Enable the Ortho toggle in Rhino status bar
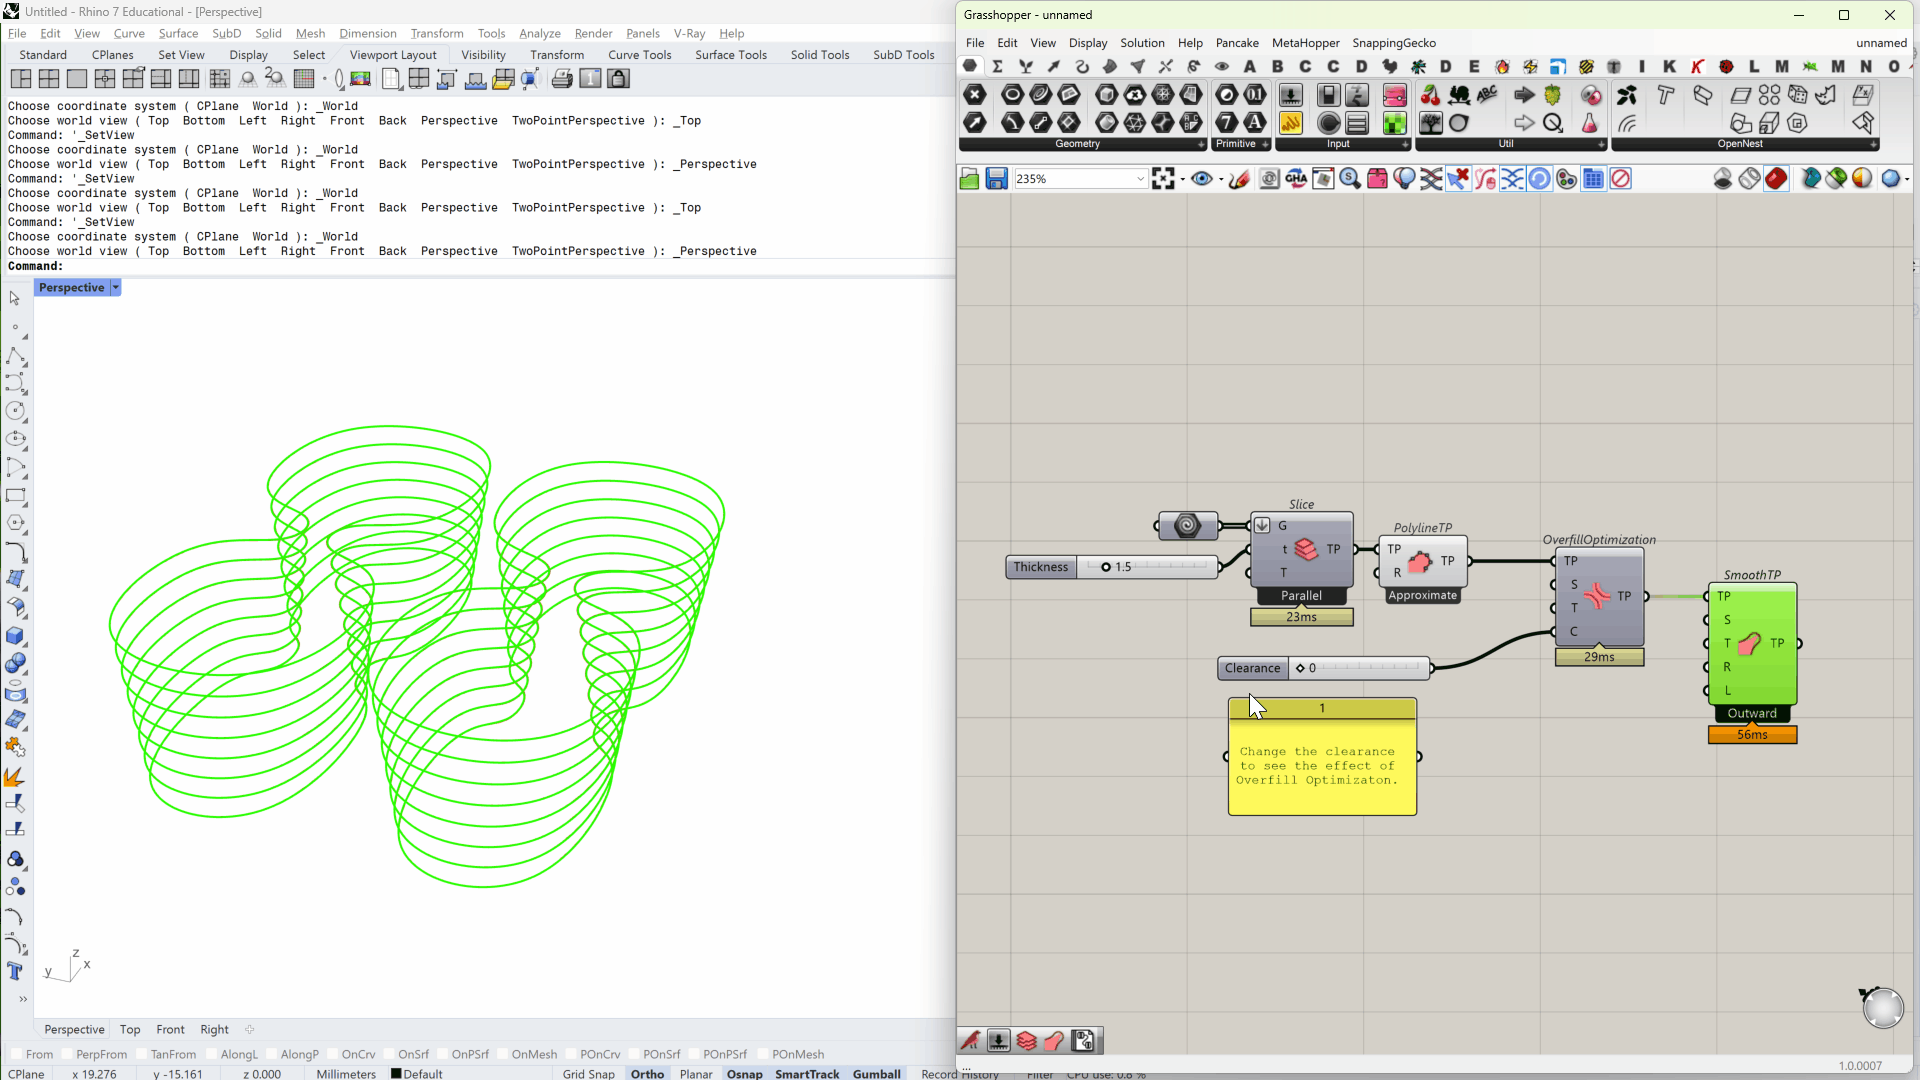 pos(647,1074)
